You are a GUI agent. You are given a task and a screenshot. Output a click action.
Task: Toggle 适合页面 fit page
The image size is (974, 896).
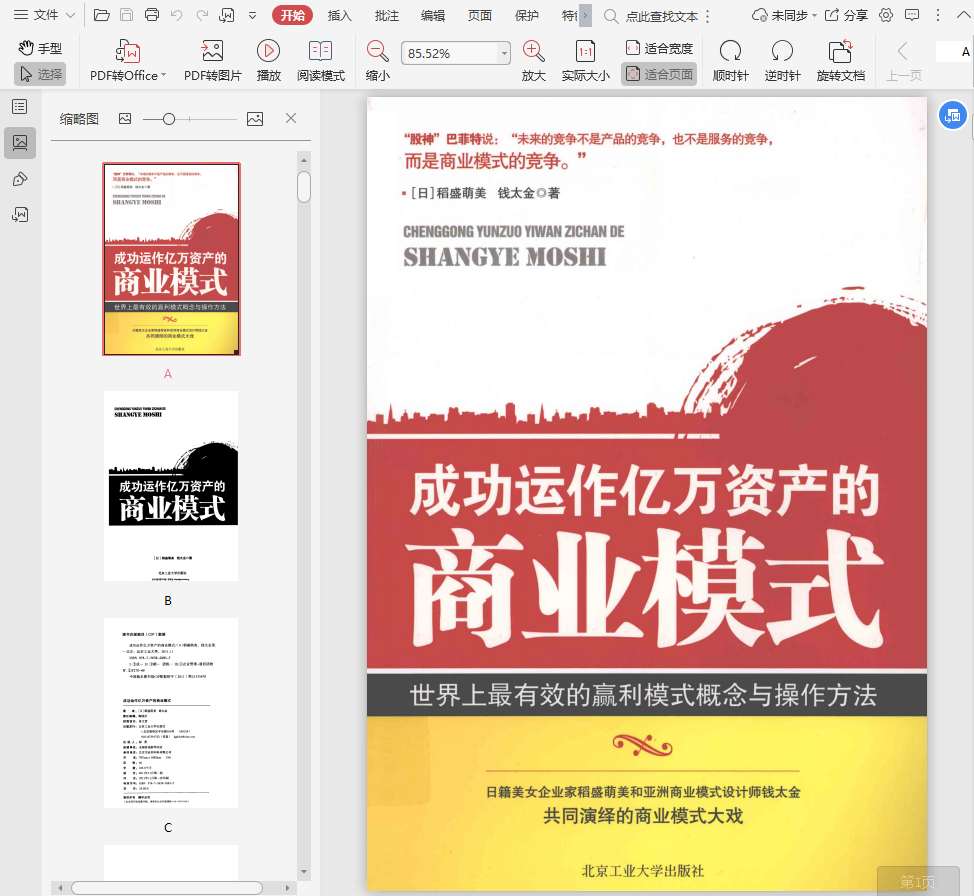pos(659,75)
